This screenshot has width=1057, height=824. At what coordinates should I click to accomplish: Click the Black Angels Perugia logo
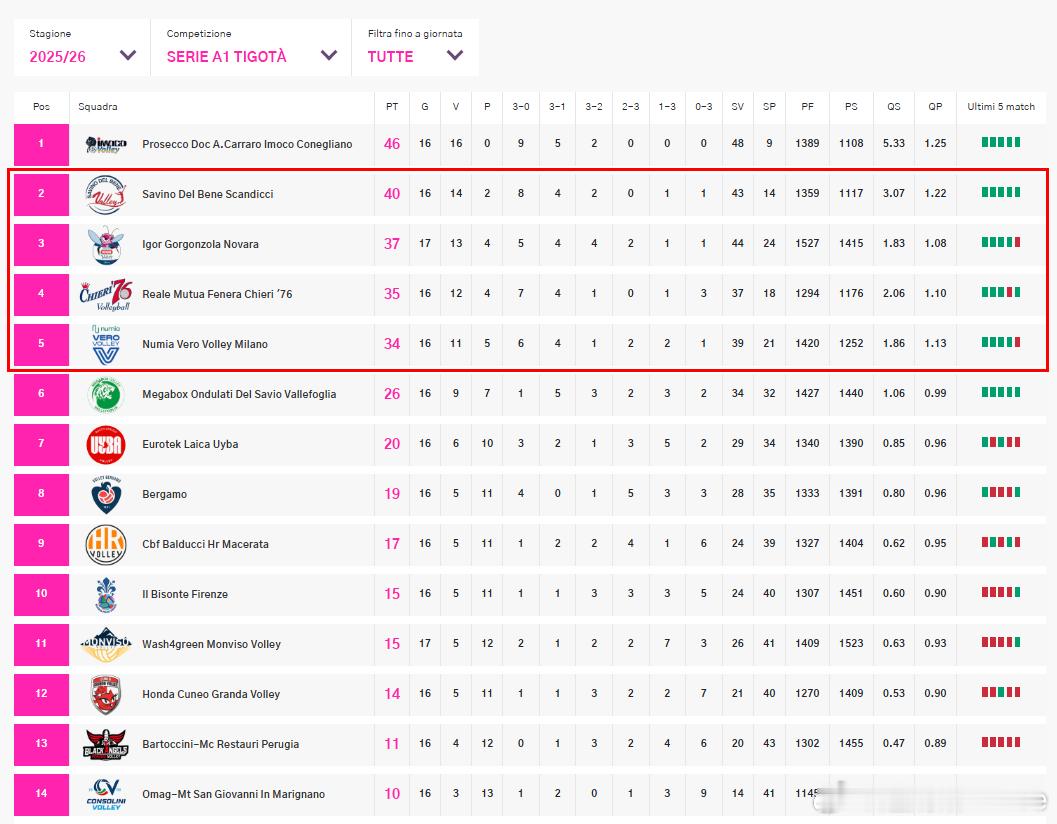pyautogui.click(x=105, y=744)
